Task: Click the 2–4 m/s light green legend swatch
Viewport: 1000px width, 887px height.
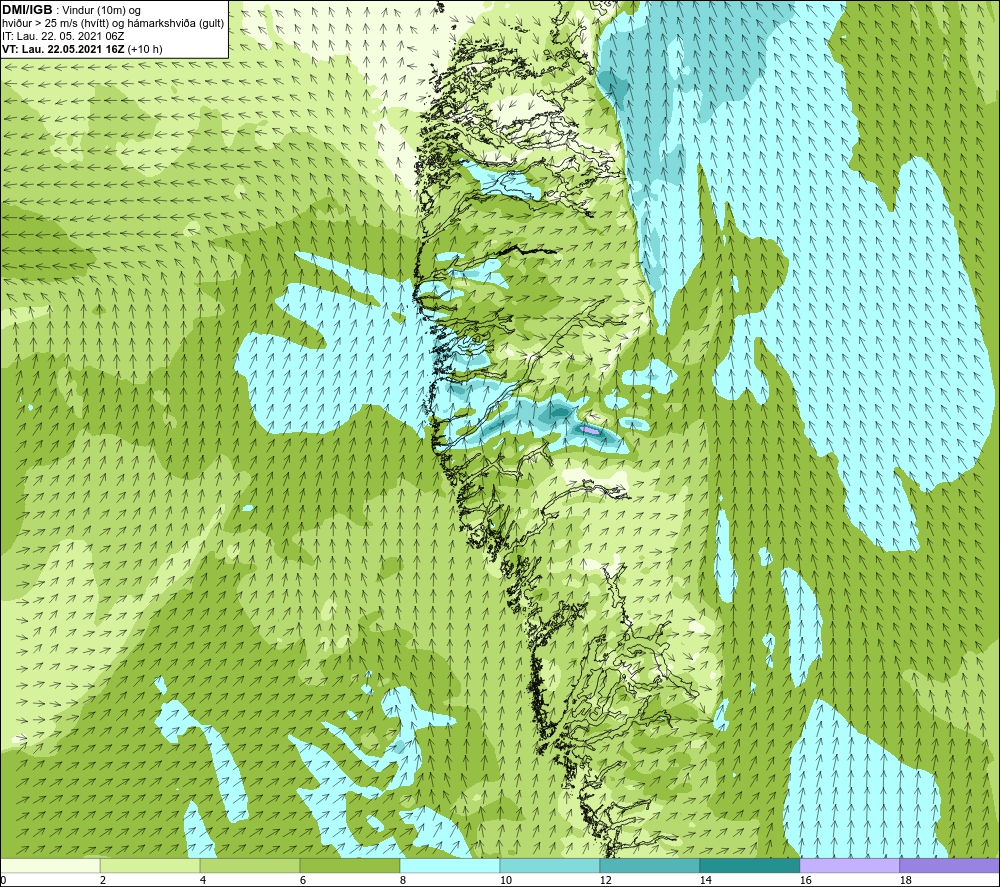Action: (150, 865)
